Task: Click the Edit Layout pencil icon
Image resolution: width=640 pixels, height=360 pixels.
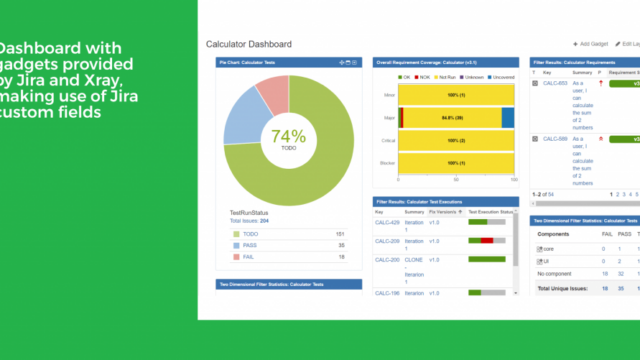Action: tap(618, 44)
